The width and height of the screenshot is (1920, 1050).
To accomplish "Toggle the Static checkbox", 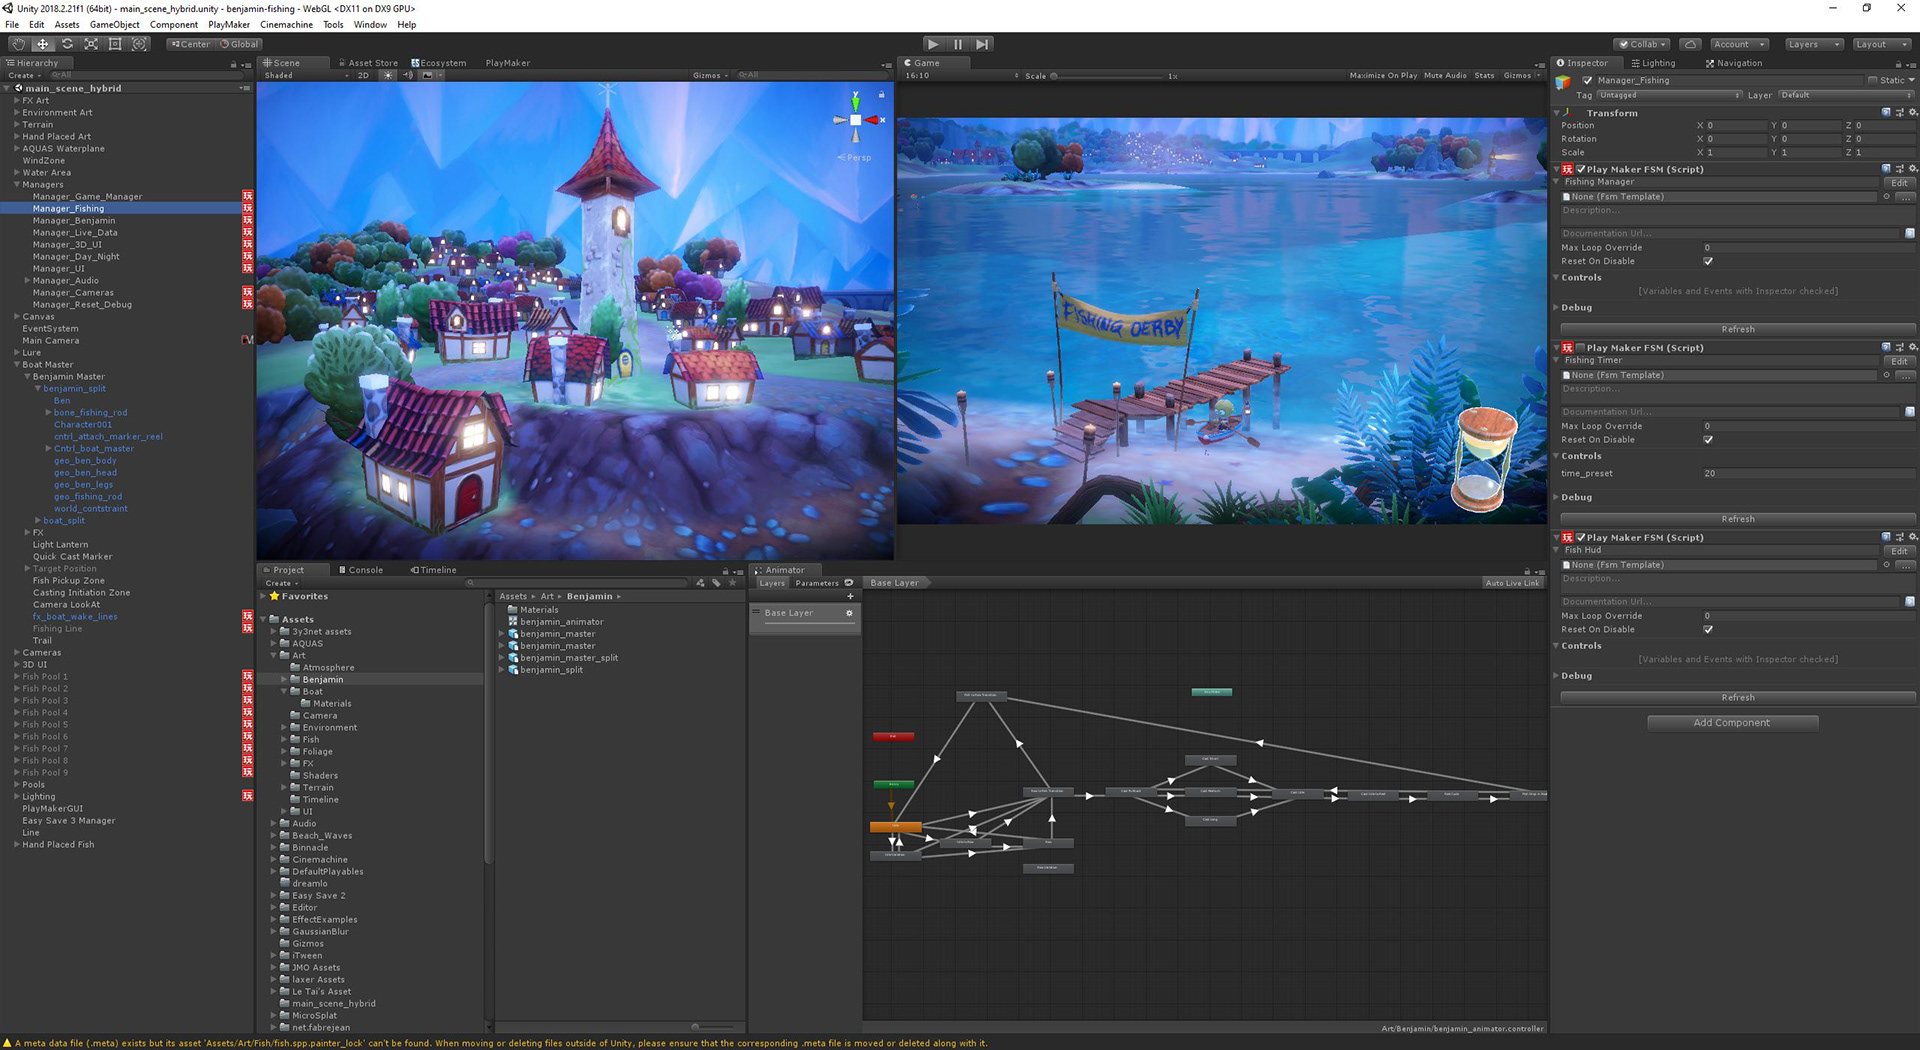I will pyautogui.click(x=1872, y=80).
